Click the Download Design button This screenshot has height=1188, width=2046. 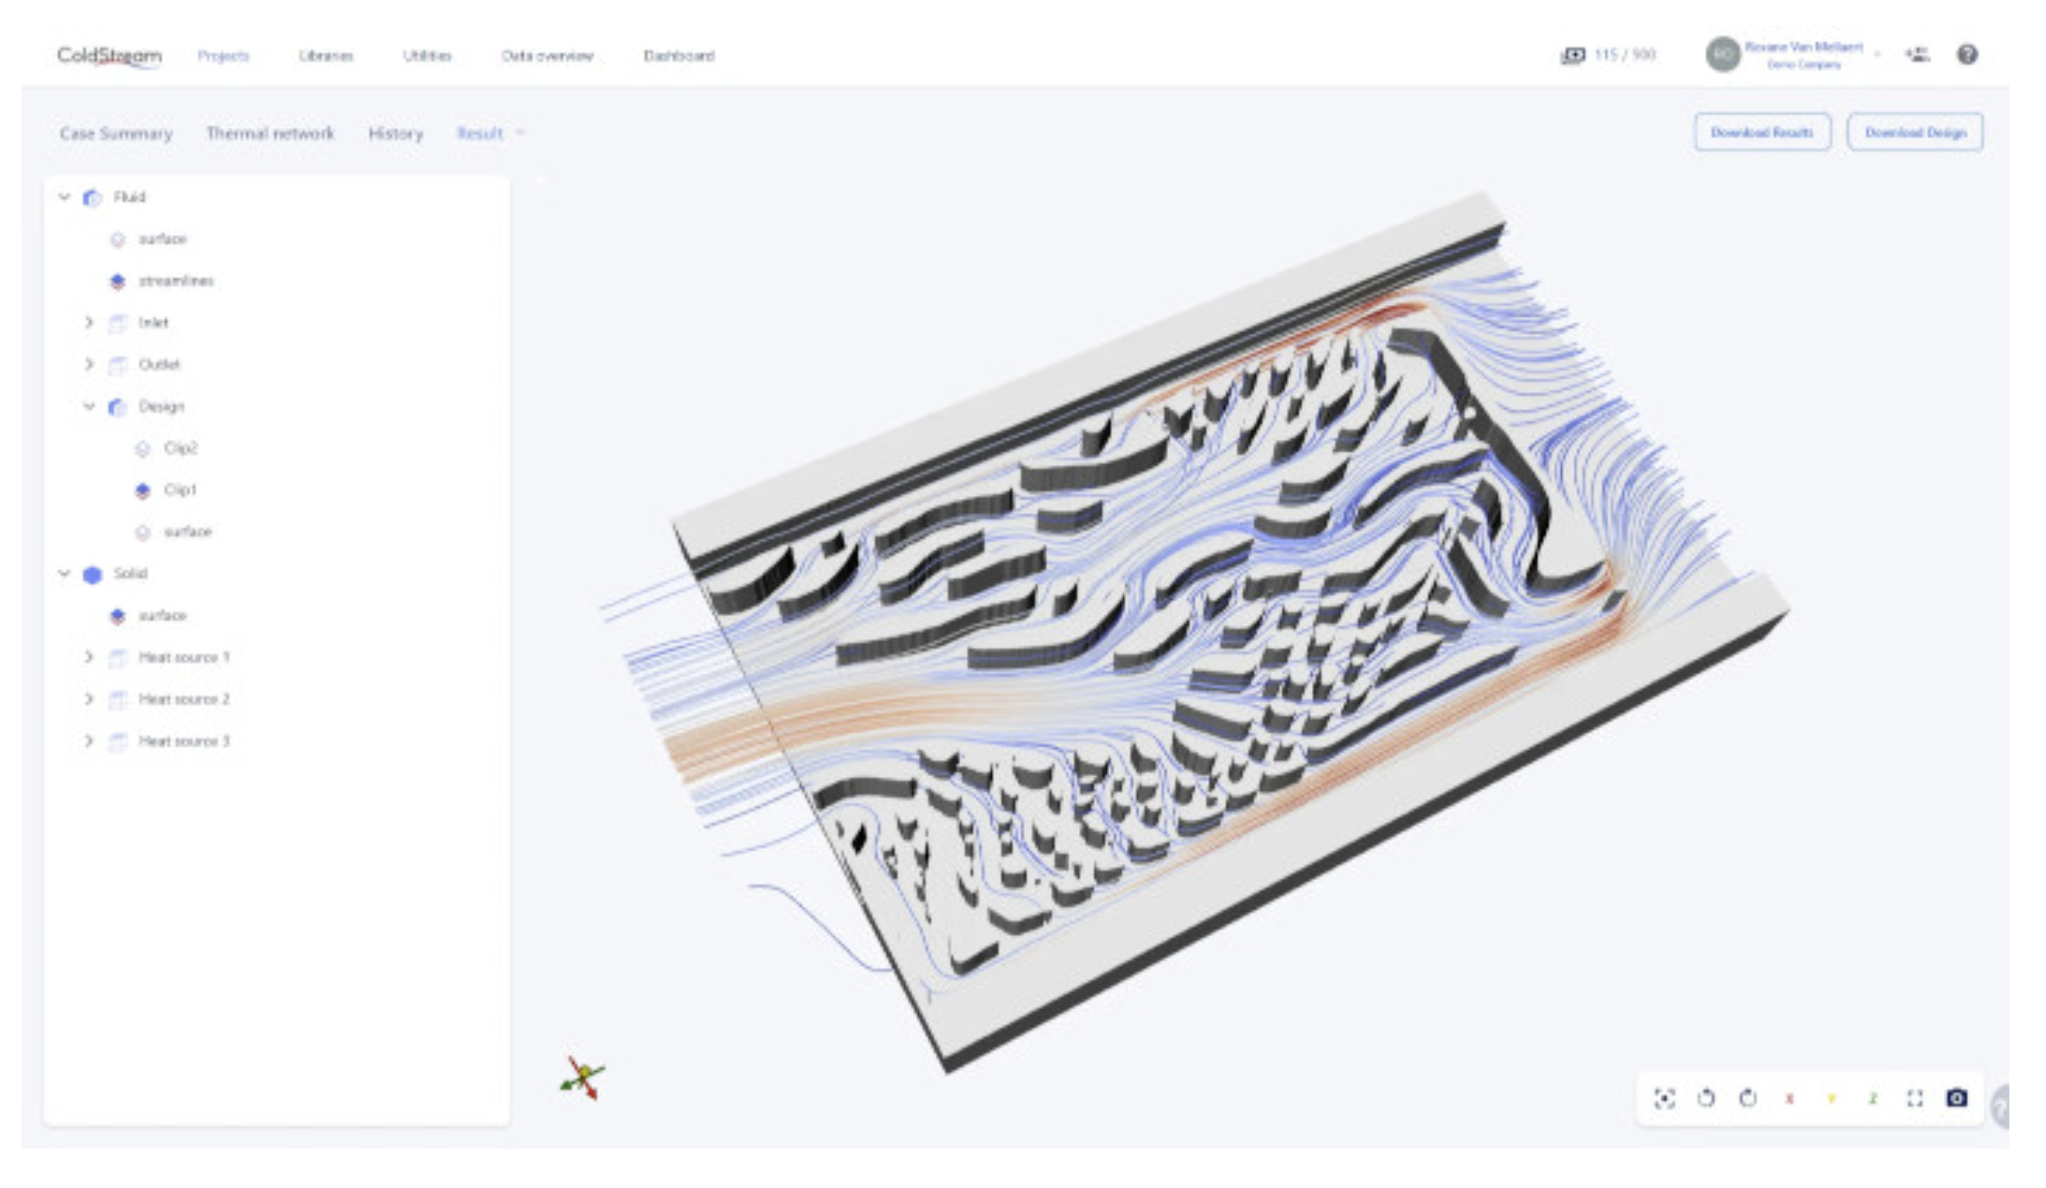1915,132
